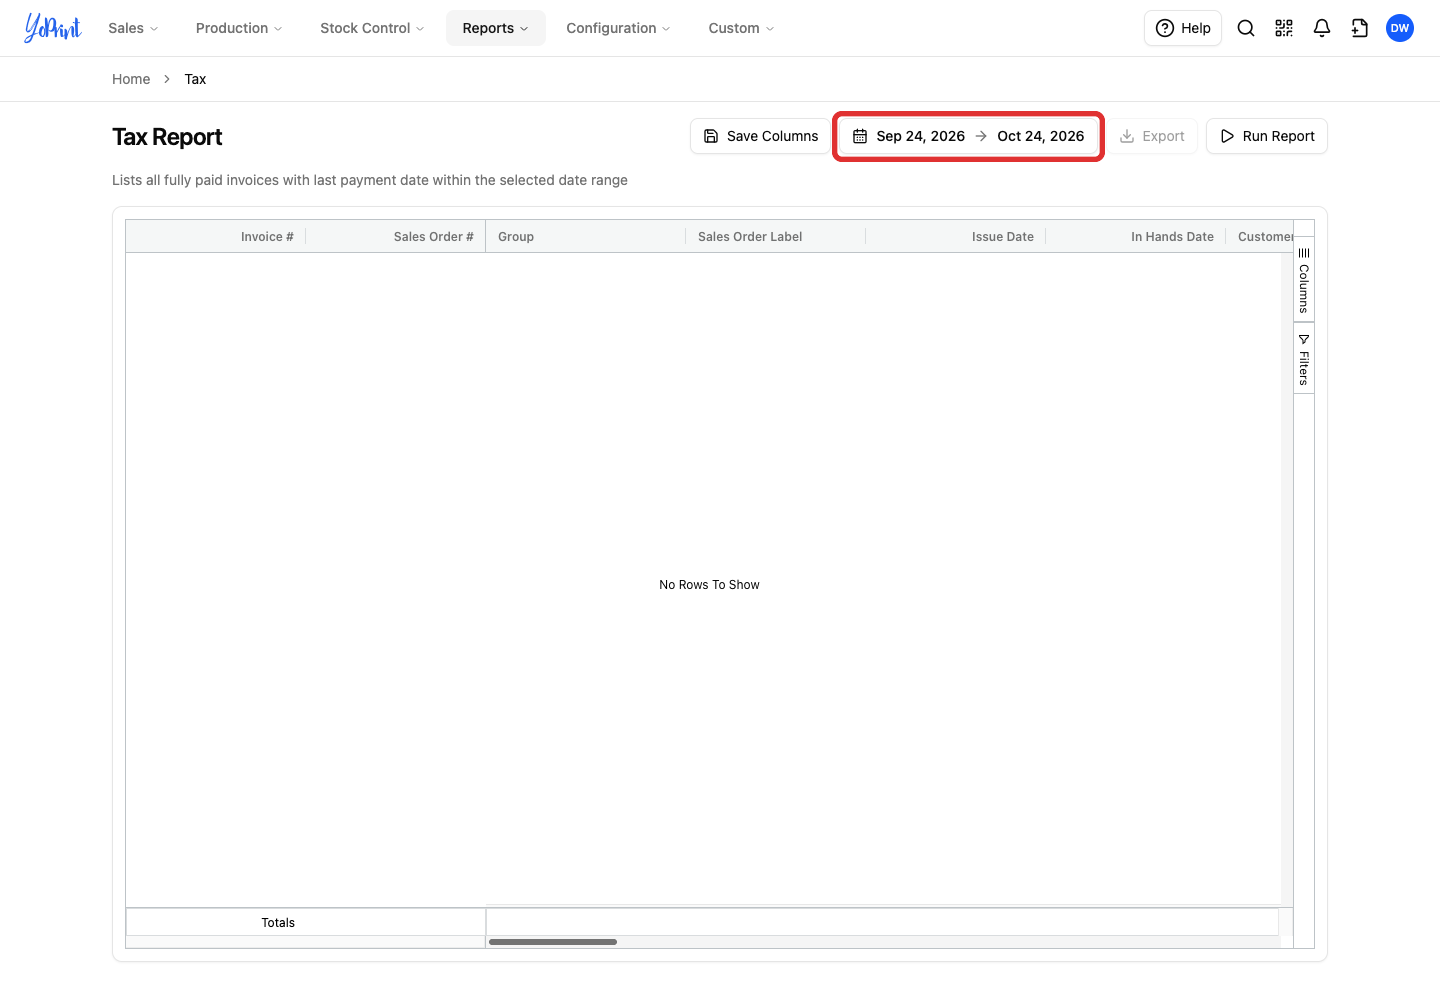Sort by Issue Date column
1440x1000 pixels.
[955, 237]
